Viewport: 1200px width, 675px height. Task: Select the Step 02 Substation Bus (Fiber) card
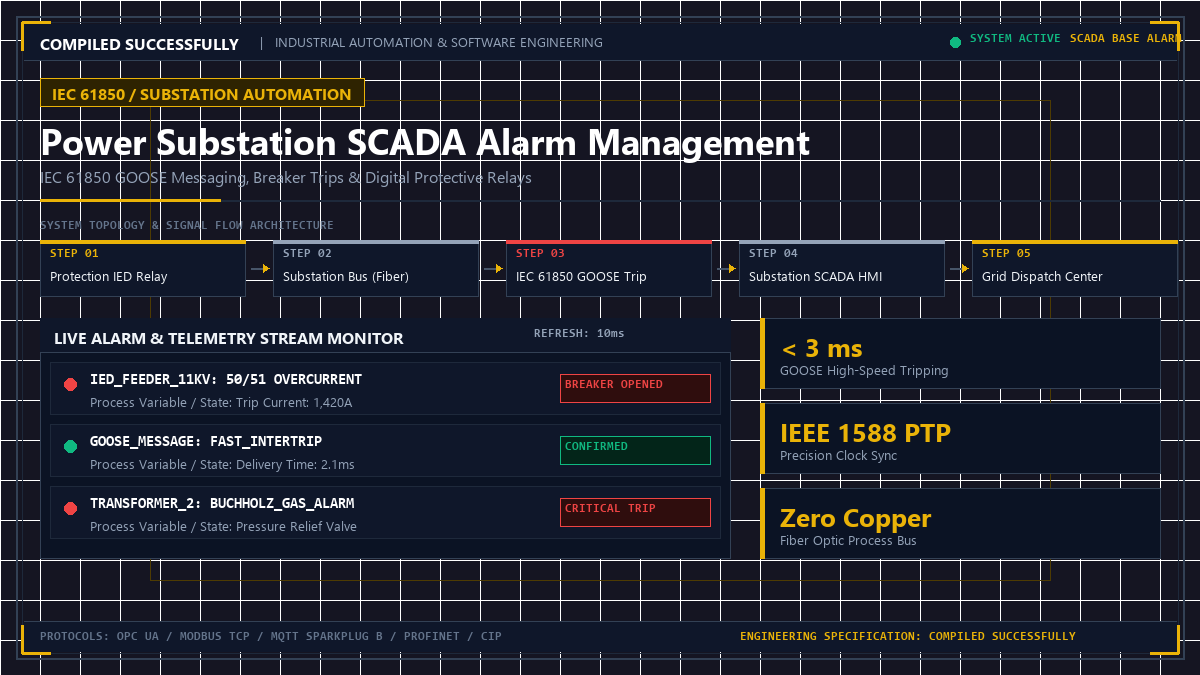coord(376,268)
